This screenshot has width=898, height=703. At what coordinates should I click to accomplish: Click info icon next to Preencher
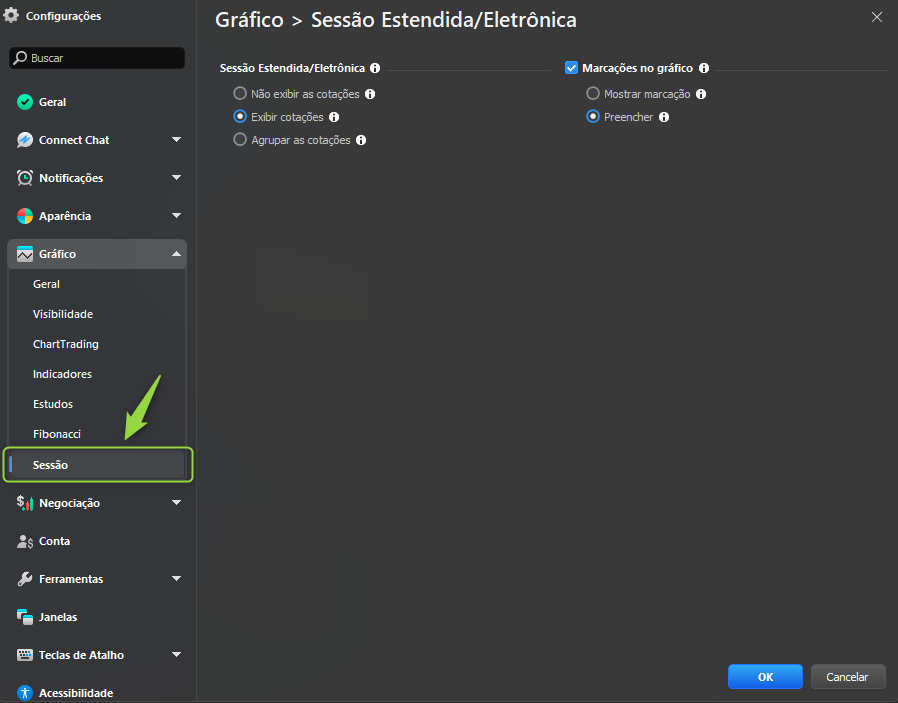[x=664, y=117]
